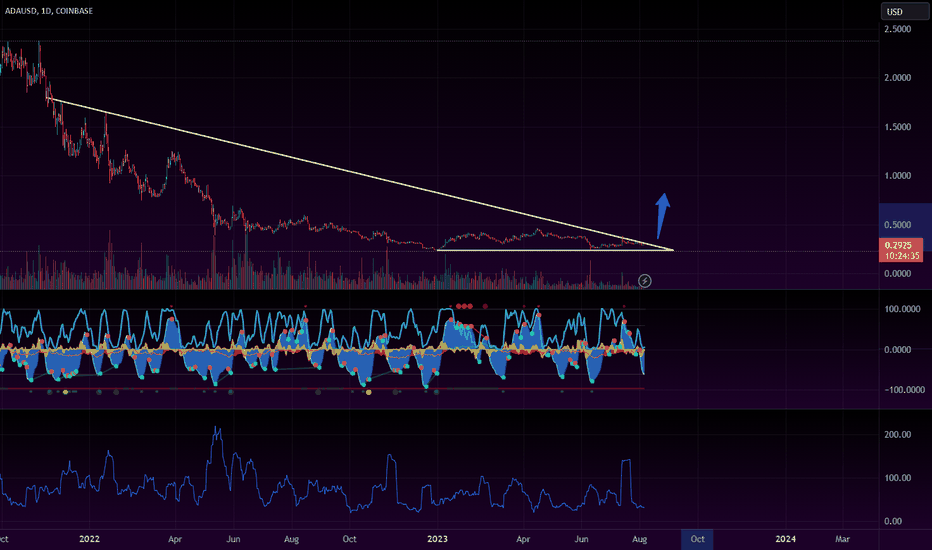Click the 2.5000 price axis label
This screenshot has height=550, width=932.
(898, 29)
